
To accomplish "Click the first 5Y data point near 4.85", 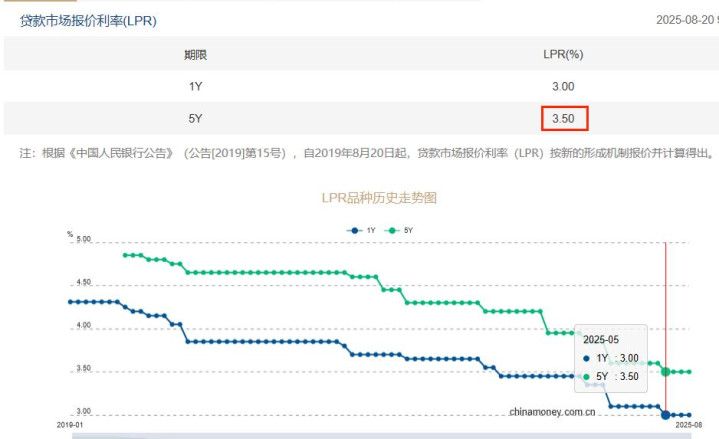I will [125, 255].
